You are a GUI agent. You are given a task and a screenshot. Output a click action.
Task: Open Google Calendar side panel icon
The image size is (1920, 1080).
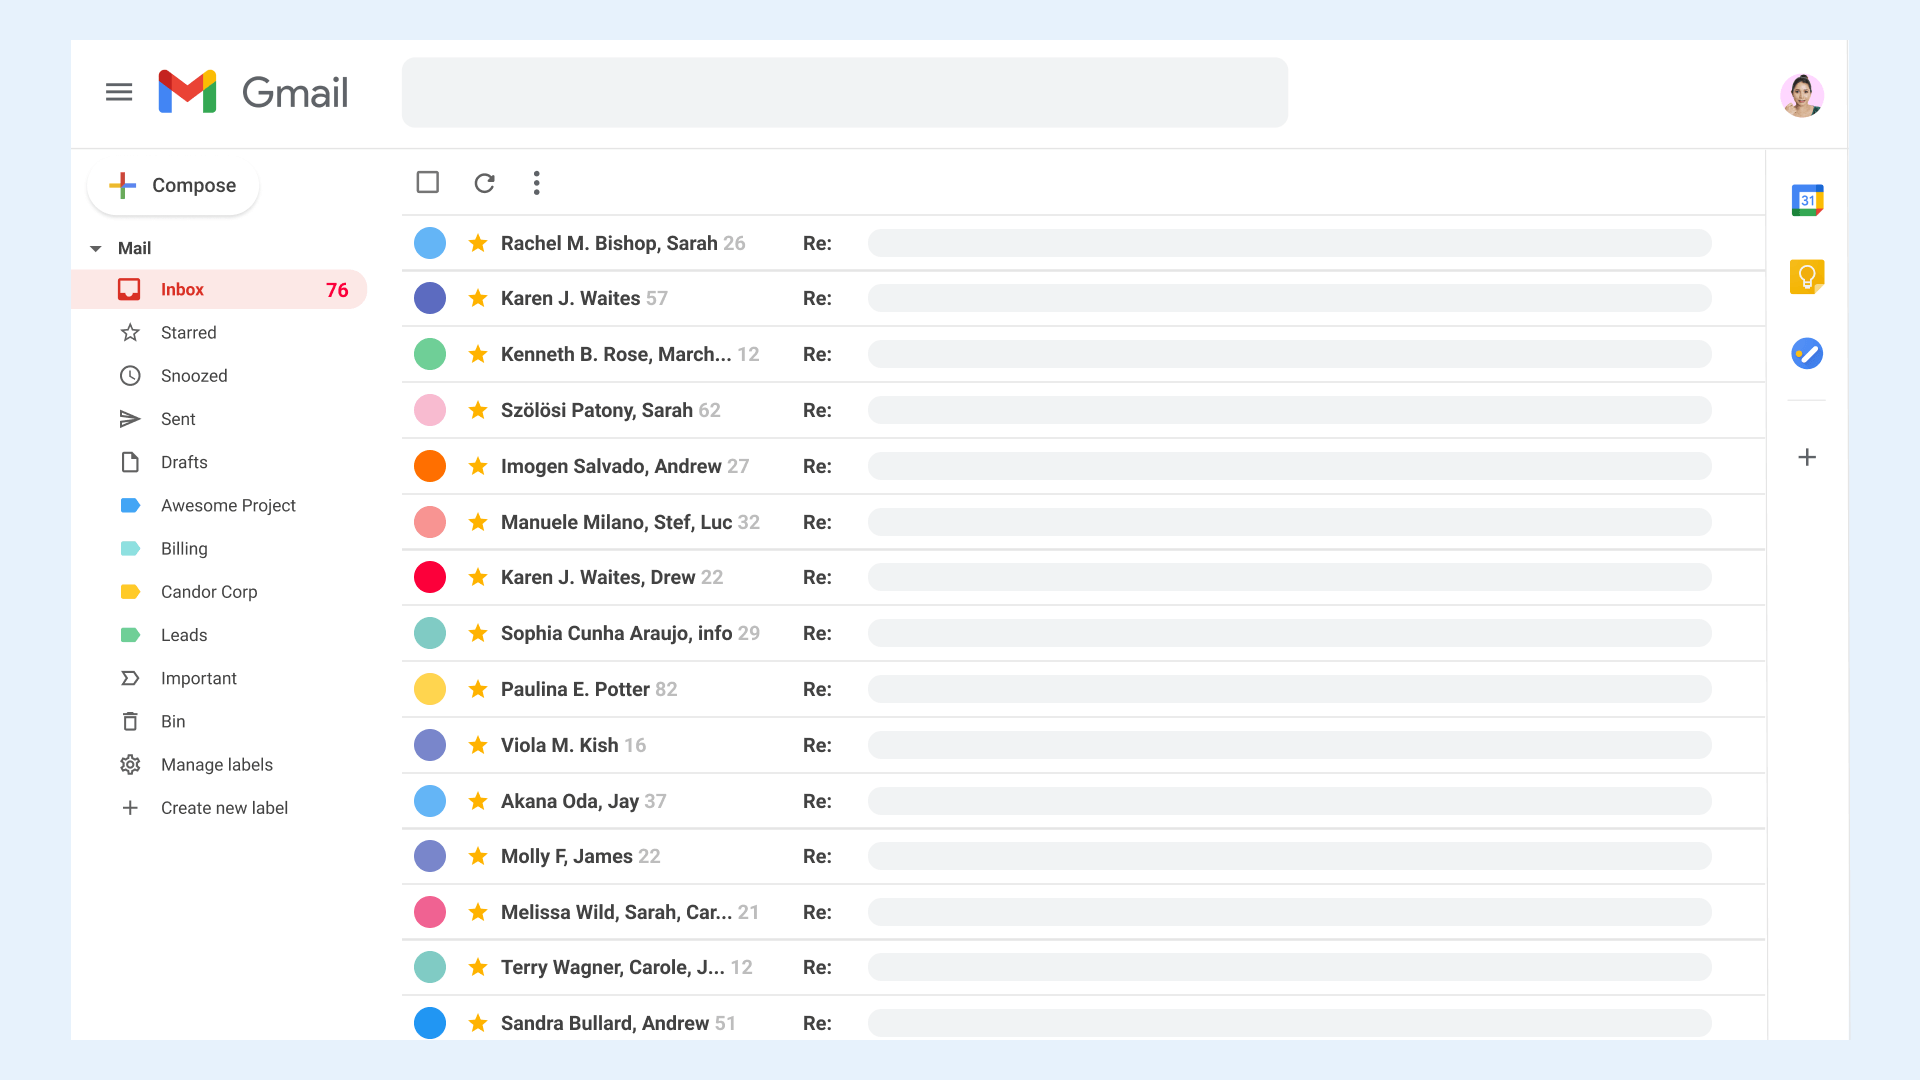[1807, 200]
